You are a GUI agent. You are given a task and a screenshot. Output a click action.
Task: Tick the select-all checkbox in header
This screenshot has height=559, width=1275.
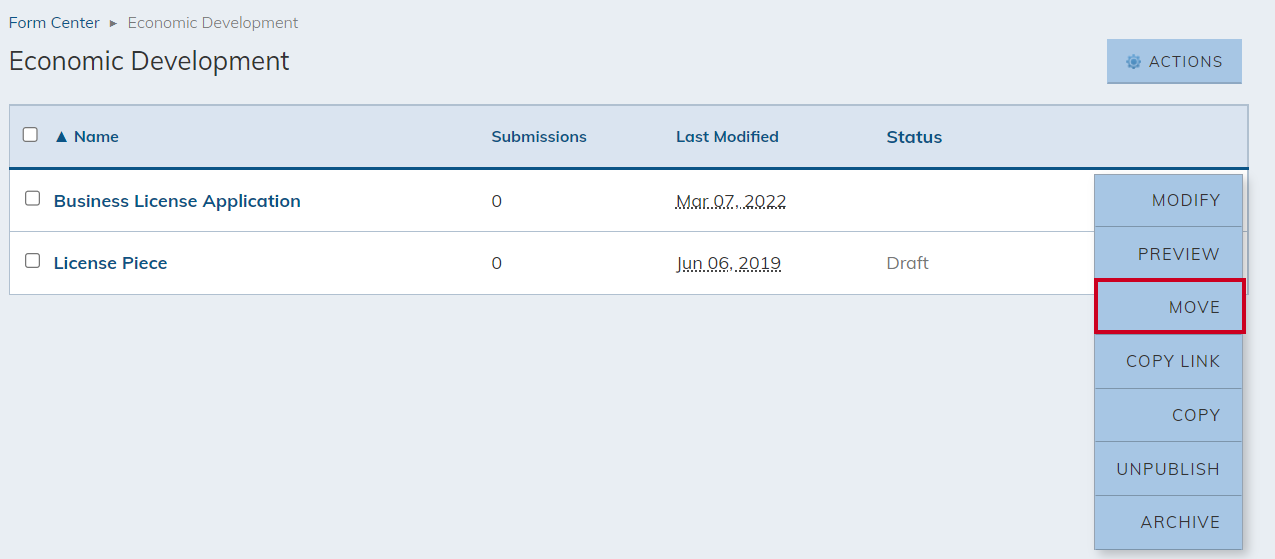(30, 134)
